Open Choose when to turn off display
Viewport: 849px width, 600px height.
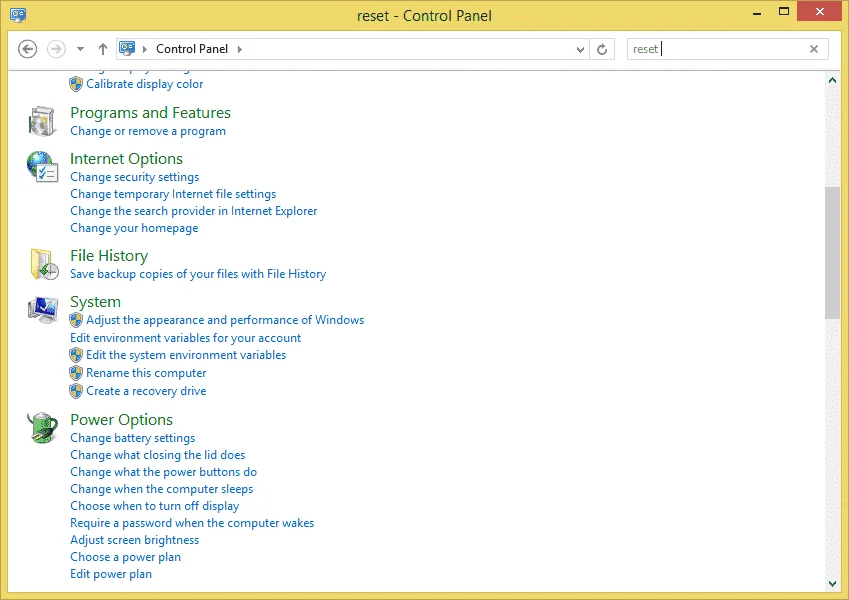(x=155, y=506)
